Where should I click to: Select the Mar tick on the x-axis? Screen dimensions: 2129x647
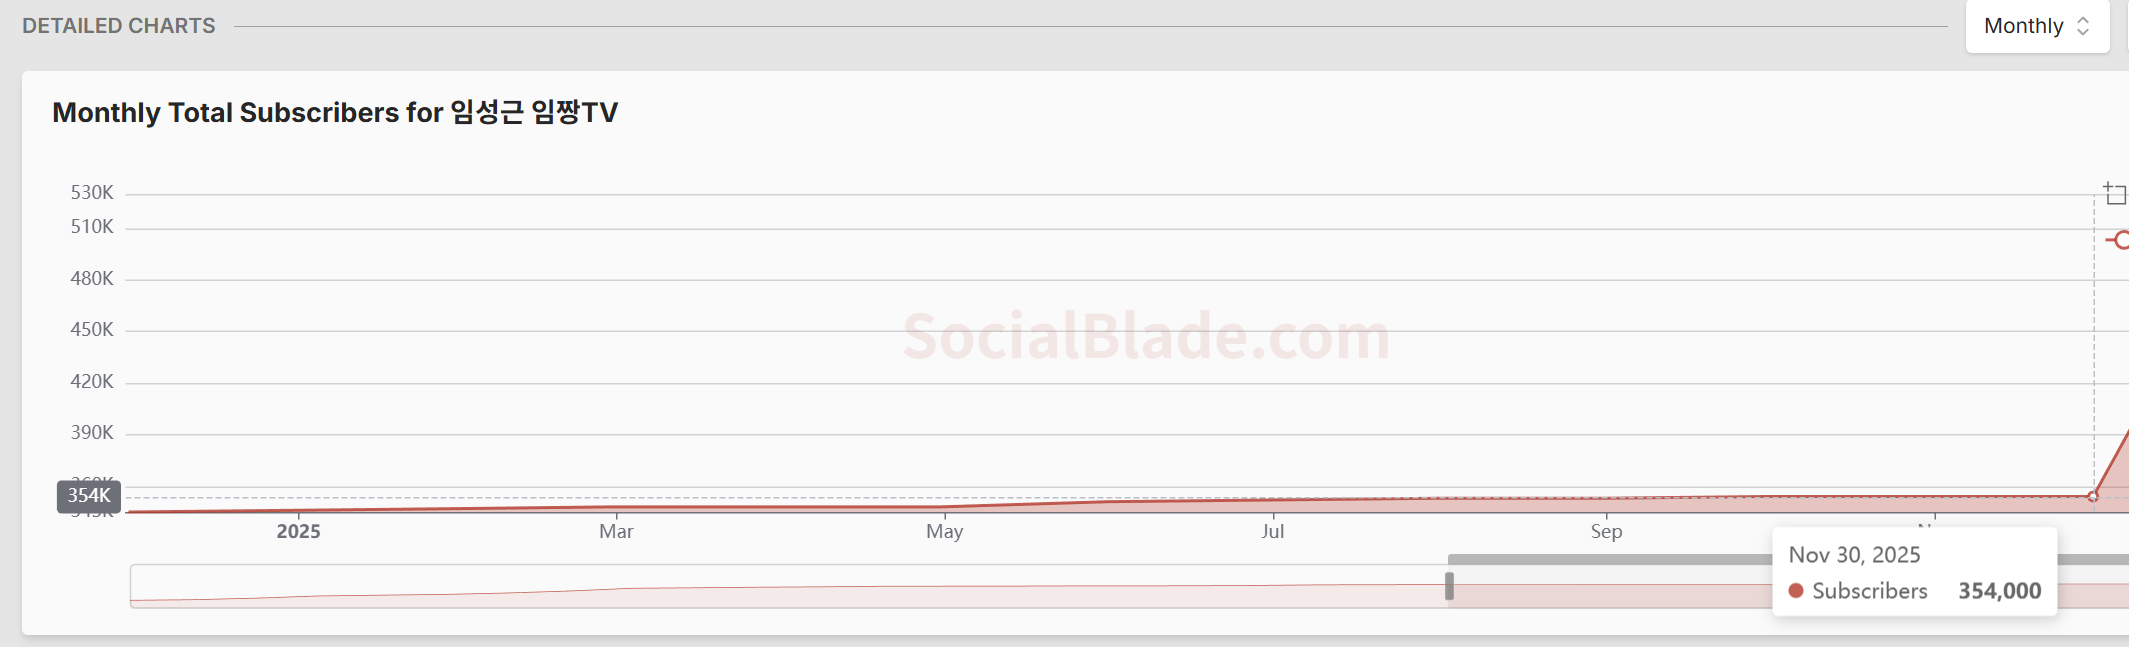(x=616, y=531)
